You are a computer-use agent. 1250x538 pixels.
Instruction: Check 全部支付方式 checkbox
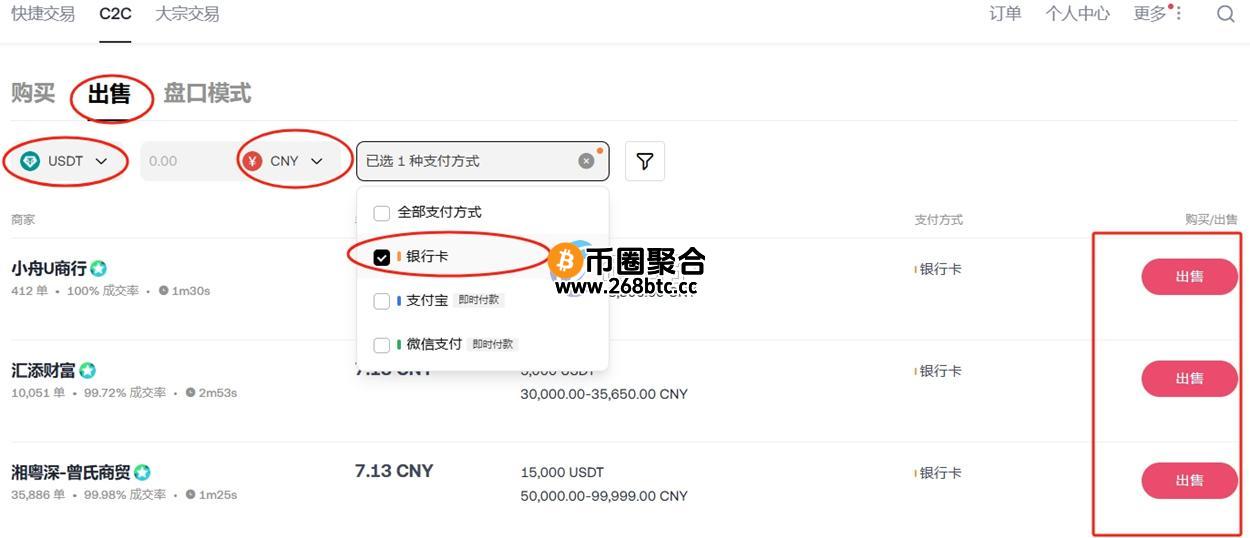tap(381, 213)
